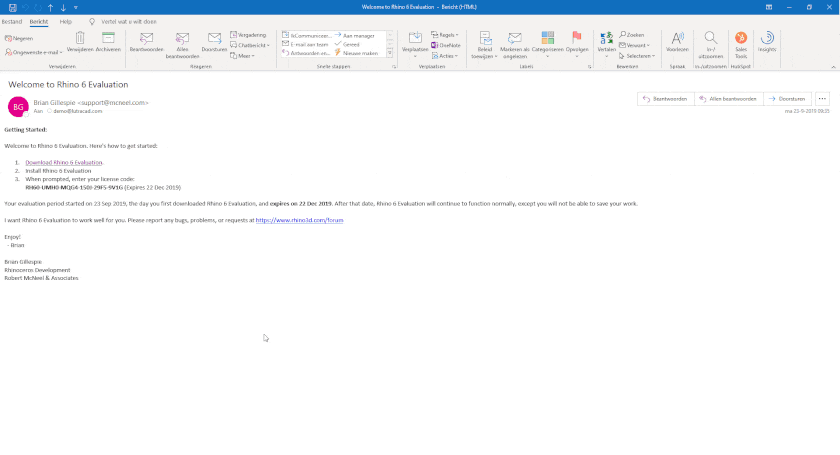Image resolution: width=840 pixels, height=455 pixels.
Task: Click sender name Brian Gillespie
Action: [54, 102]
